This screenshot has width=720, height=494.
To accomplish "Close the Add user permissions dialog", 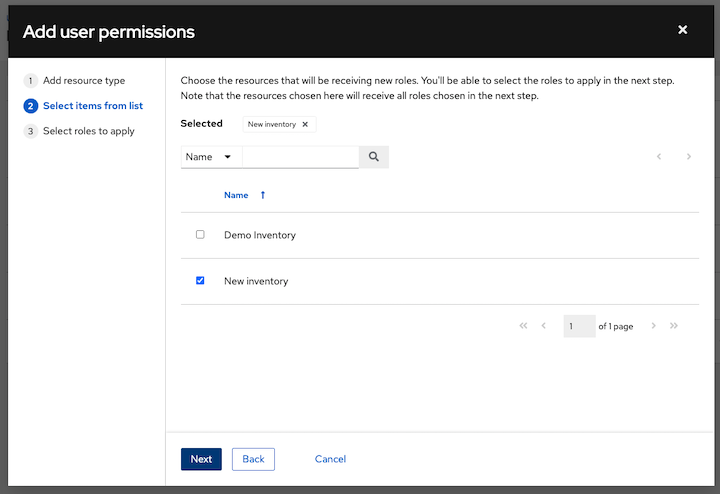I will [683, 30].
